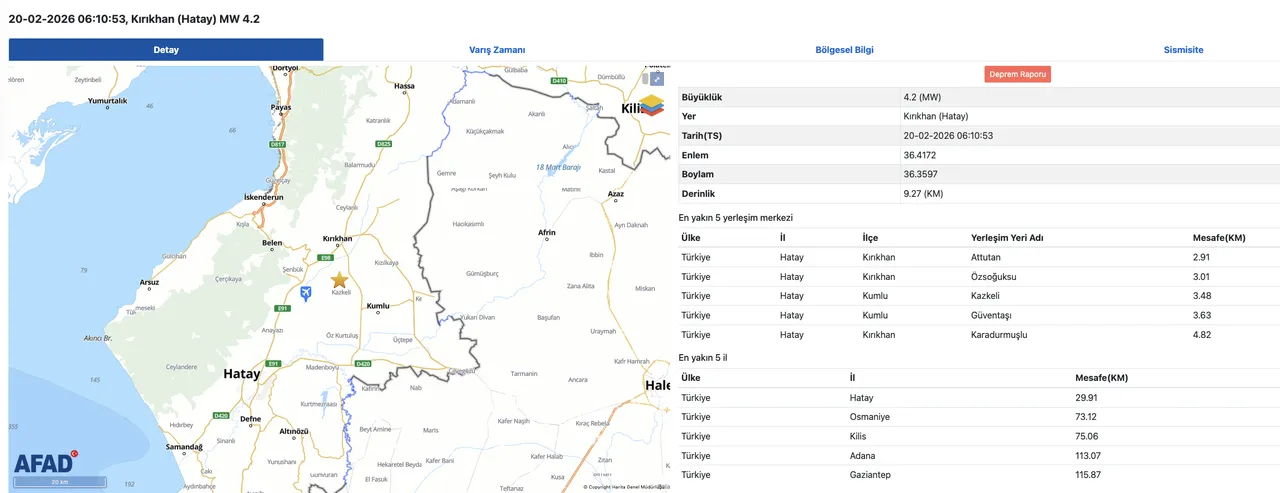This screenshot has height=493, width=1280.
Task: Click the D825 road shield on the map
Action: [x=383, y=144]
